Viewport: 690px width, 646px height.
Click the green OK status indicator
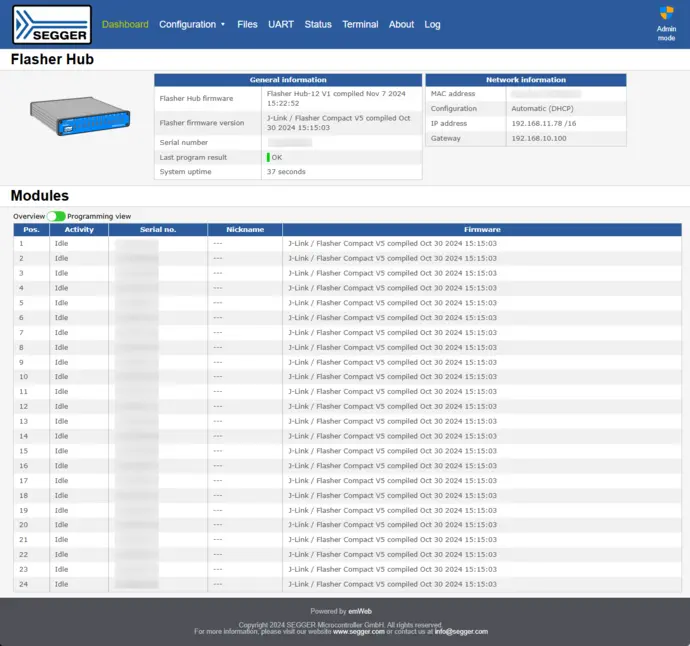tap(269, 157)
